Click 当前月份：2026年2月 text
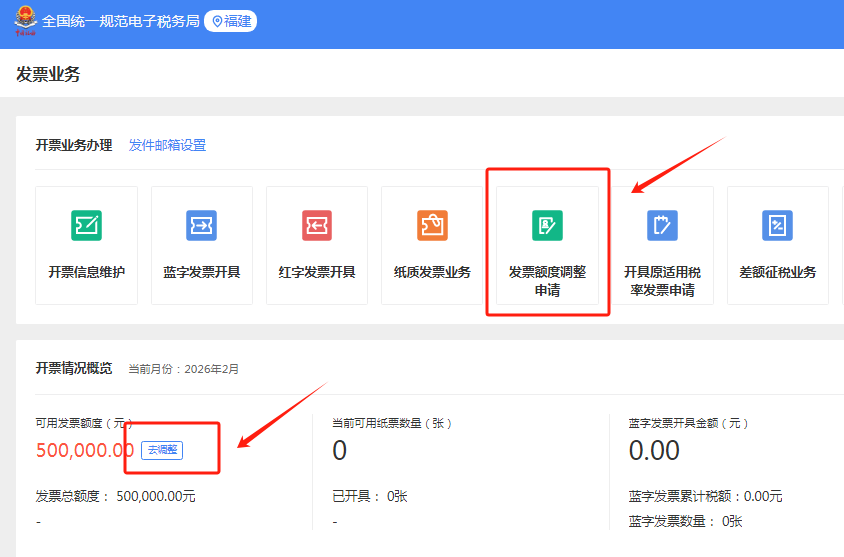844x557 pixels. tap(184, 369)
